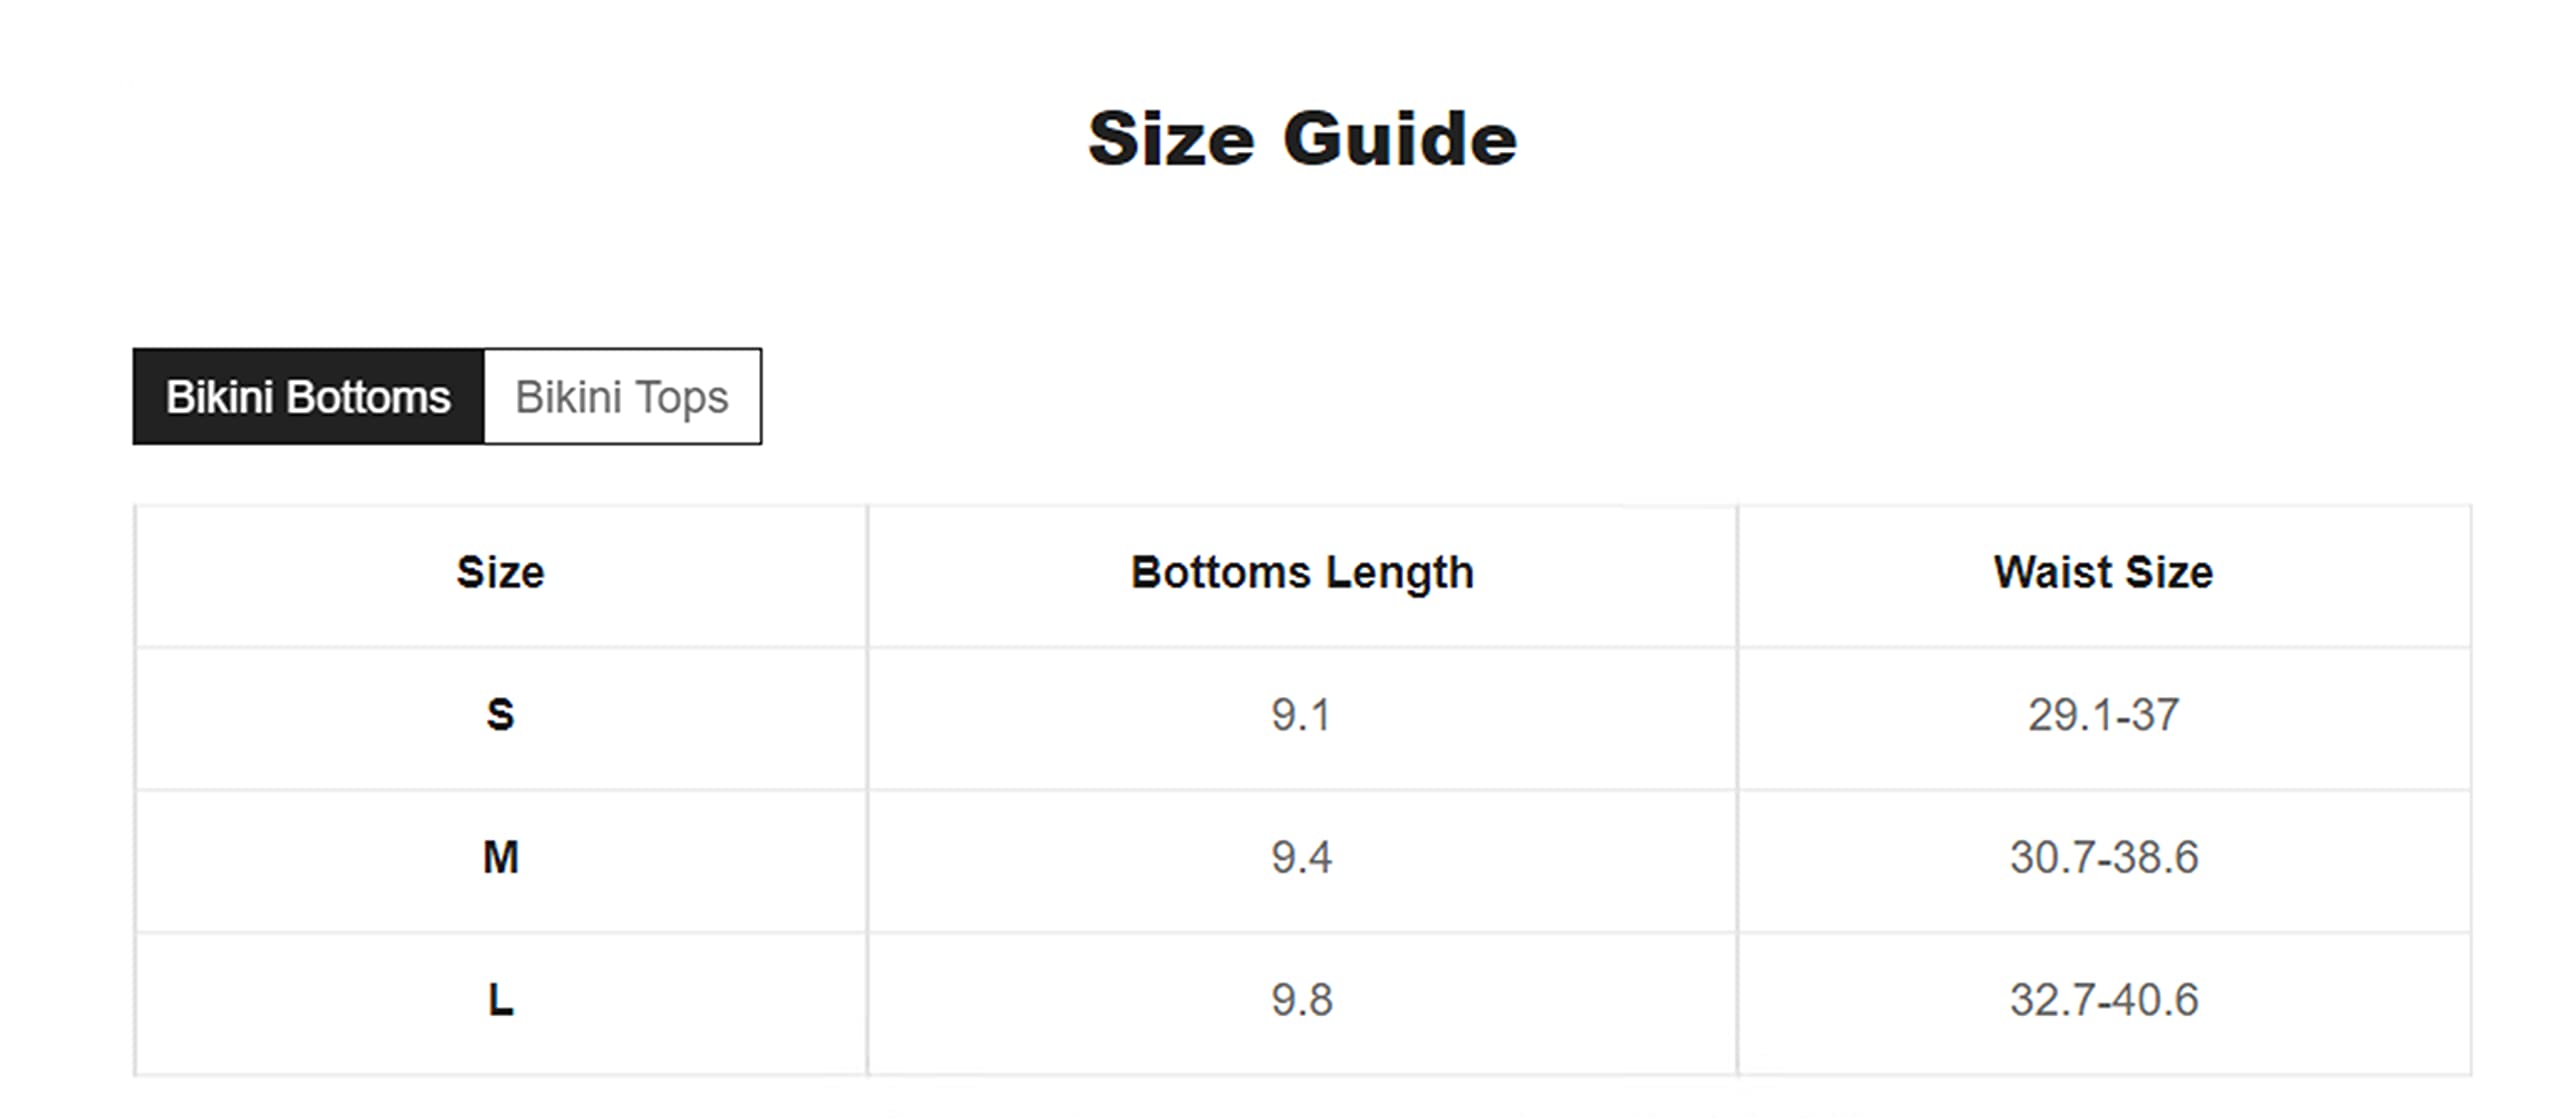Select the Bikini Bottoms tab
Screen dimensions: 2560x1118
coord(308,397)
